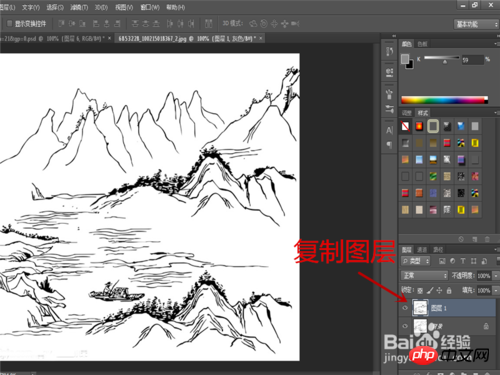Image resolution: width=500 pixels, height=375 pixels.
Task: Click the K percentage value field
Action: [x=472, y=60]
